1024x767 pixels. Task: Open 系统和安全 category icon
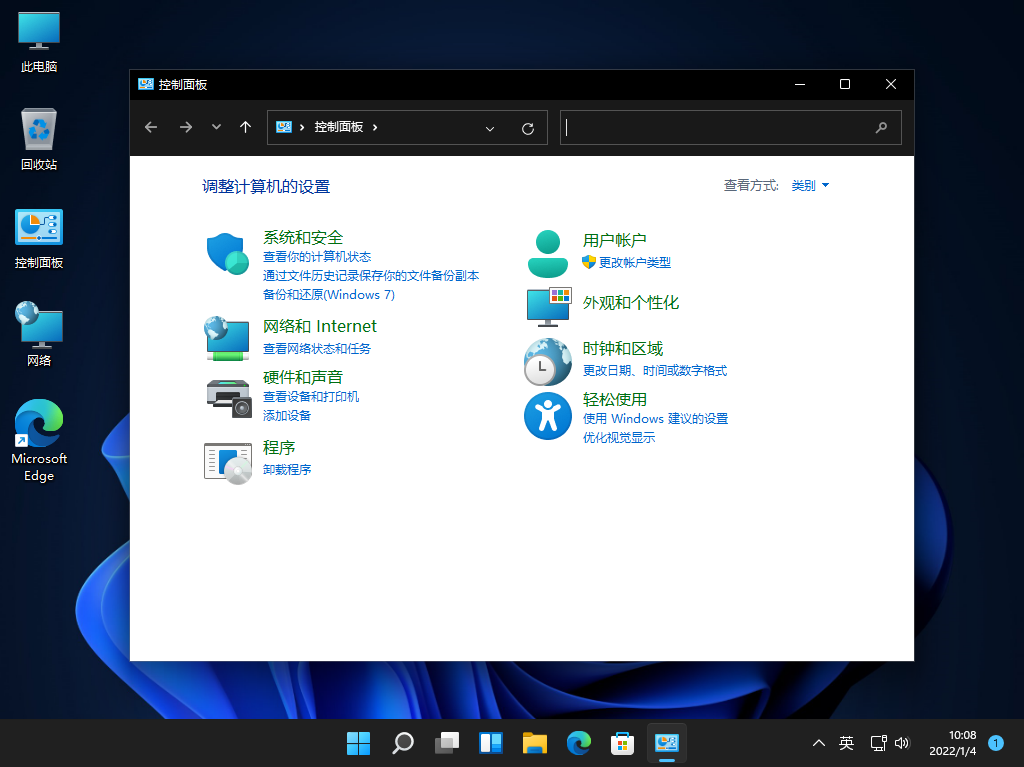coord(227,253)
